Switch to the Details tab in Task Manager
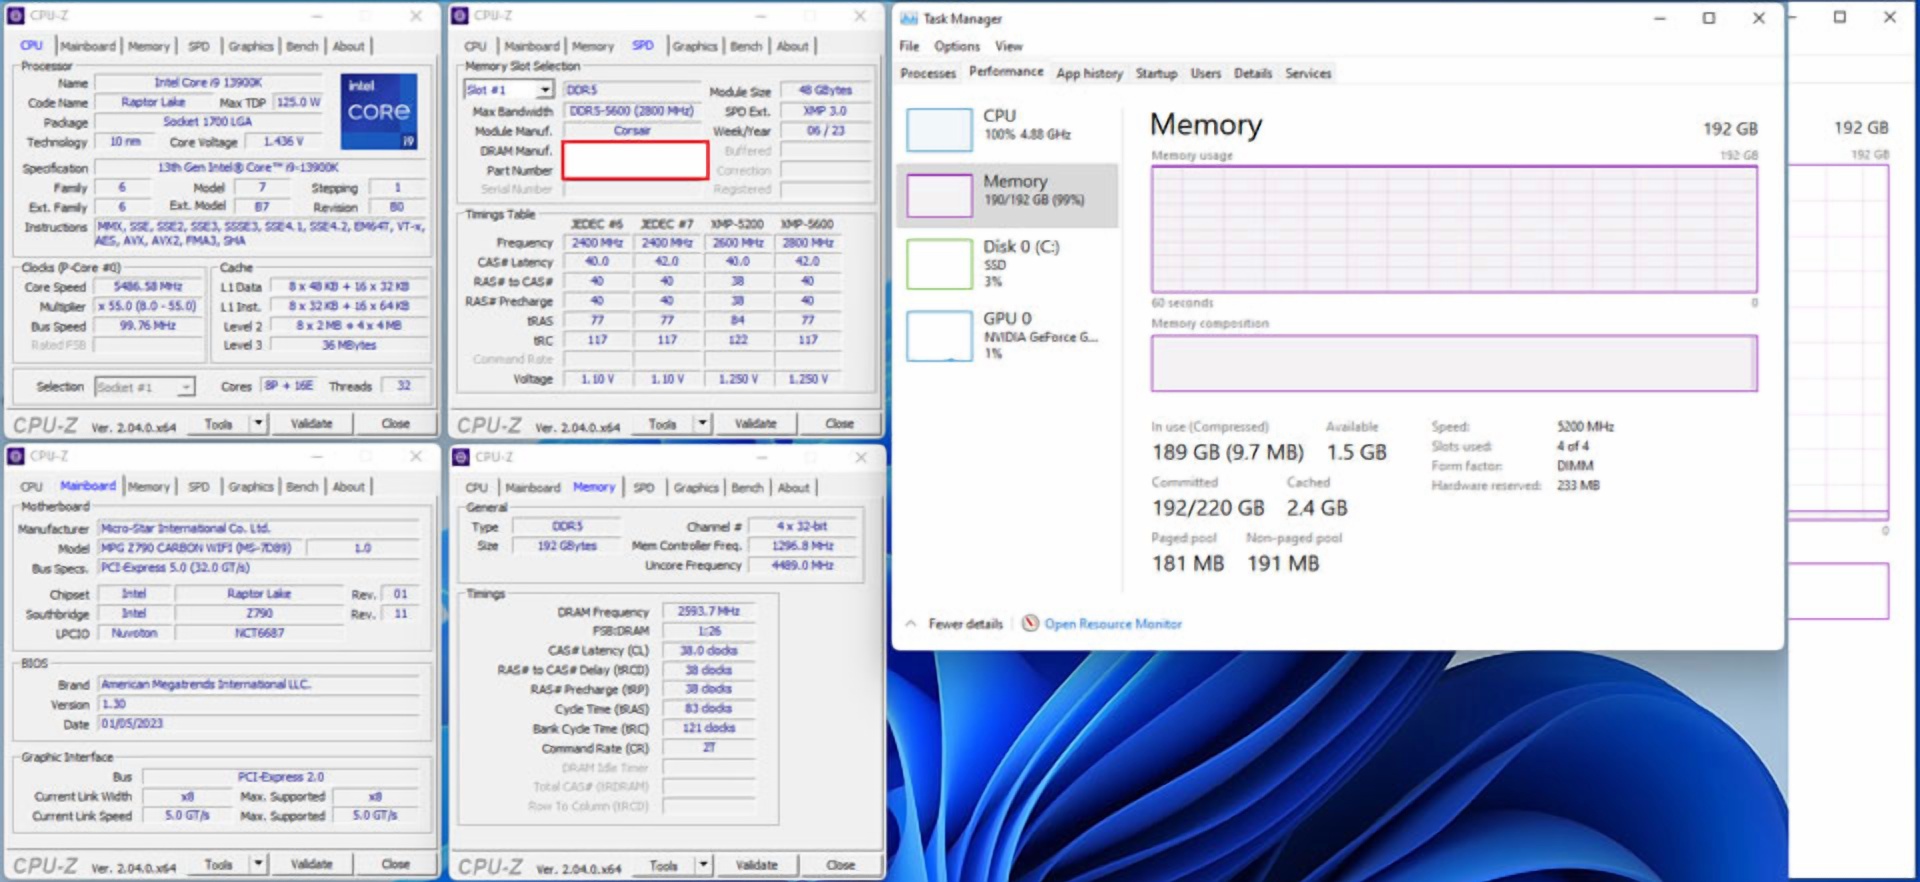 click(x=1252, y=73)
